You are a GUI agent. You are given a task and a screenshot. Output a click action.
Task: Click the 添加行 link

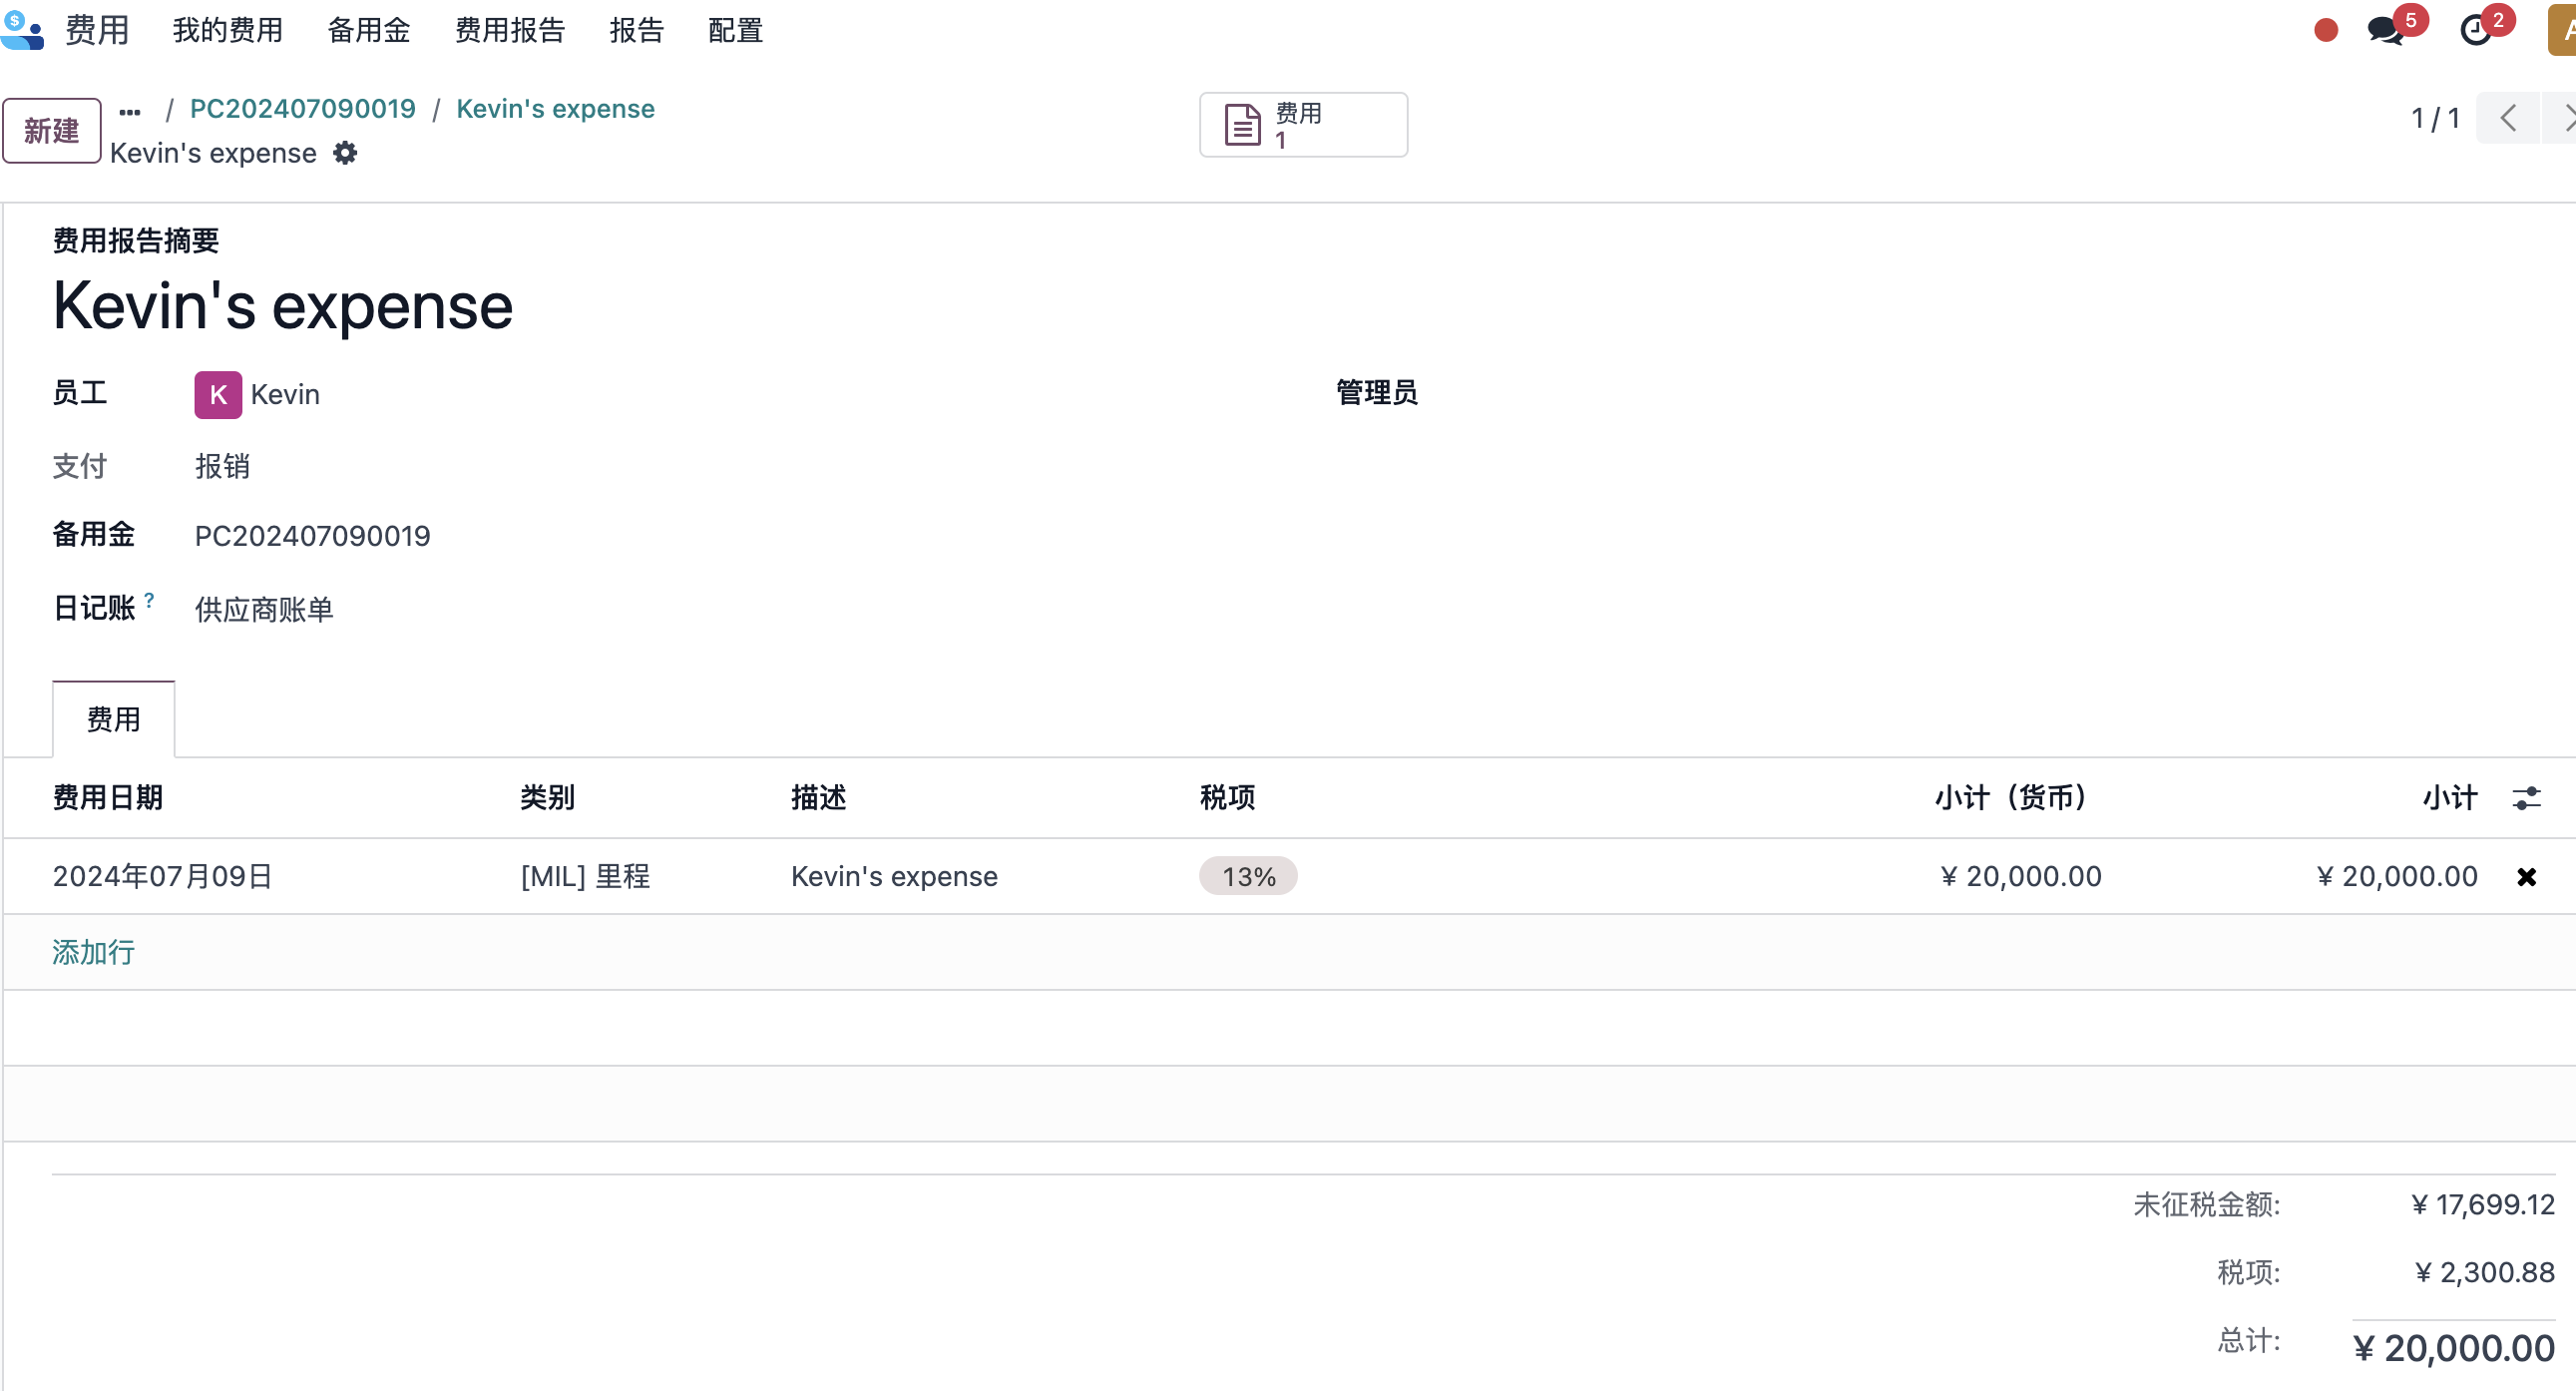pyautogui.click(x=93, y=952)
